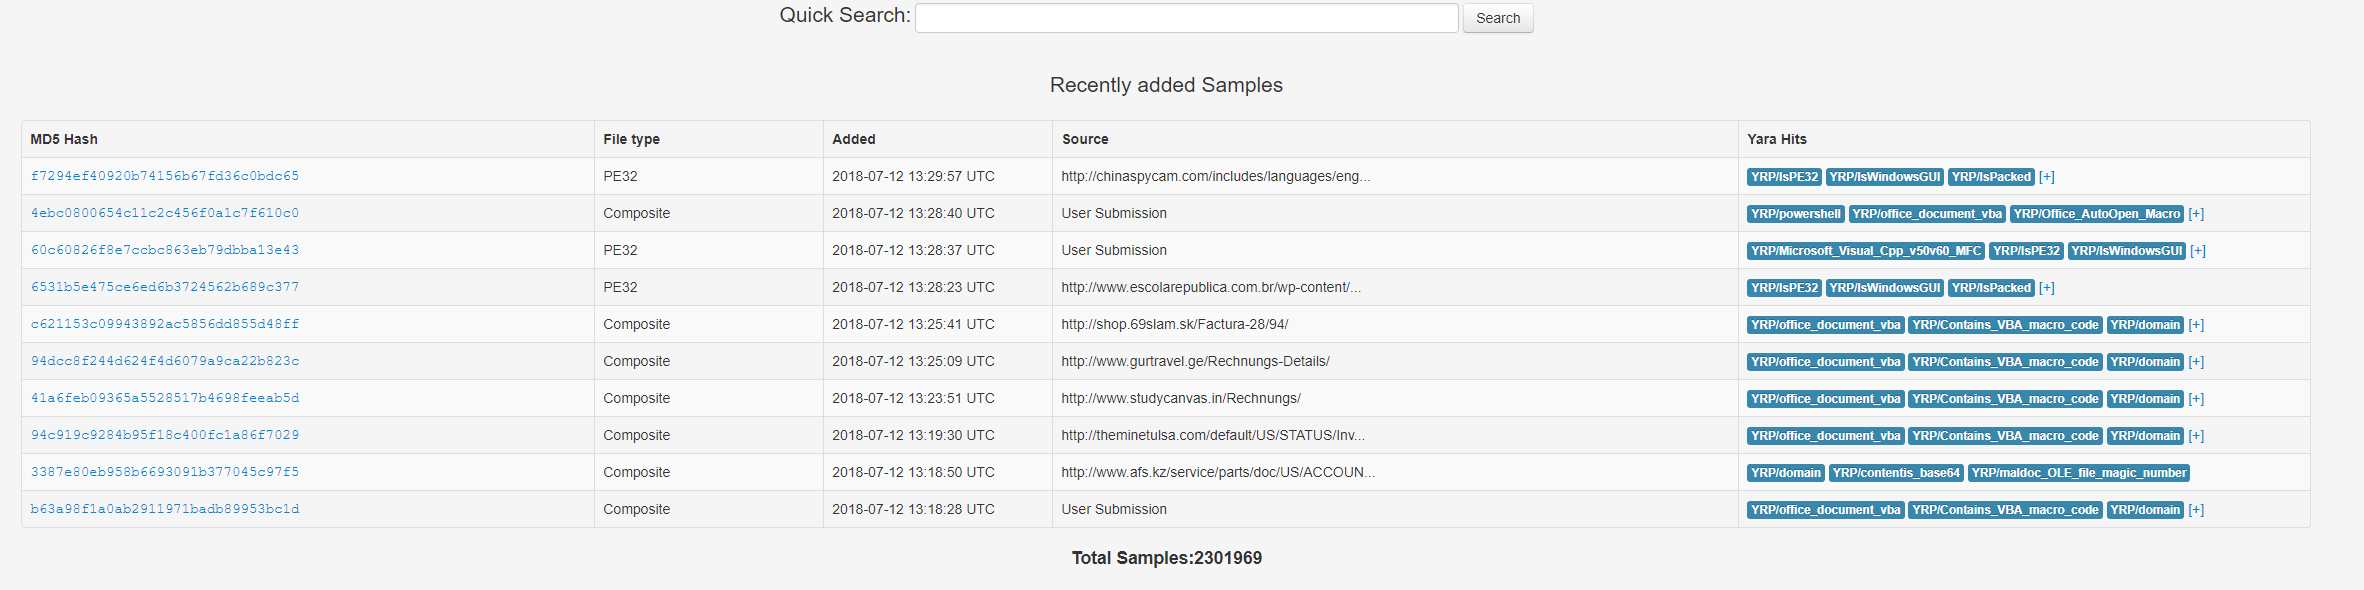Open sample b63a98f1a0ab2911971badb89953bc1d
Image resolution: width=2364 pixels, height=590 pixels.
click(x=165, y=509)
